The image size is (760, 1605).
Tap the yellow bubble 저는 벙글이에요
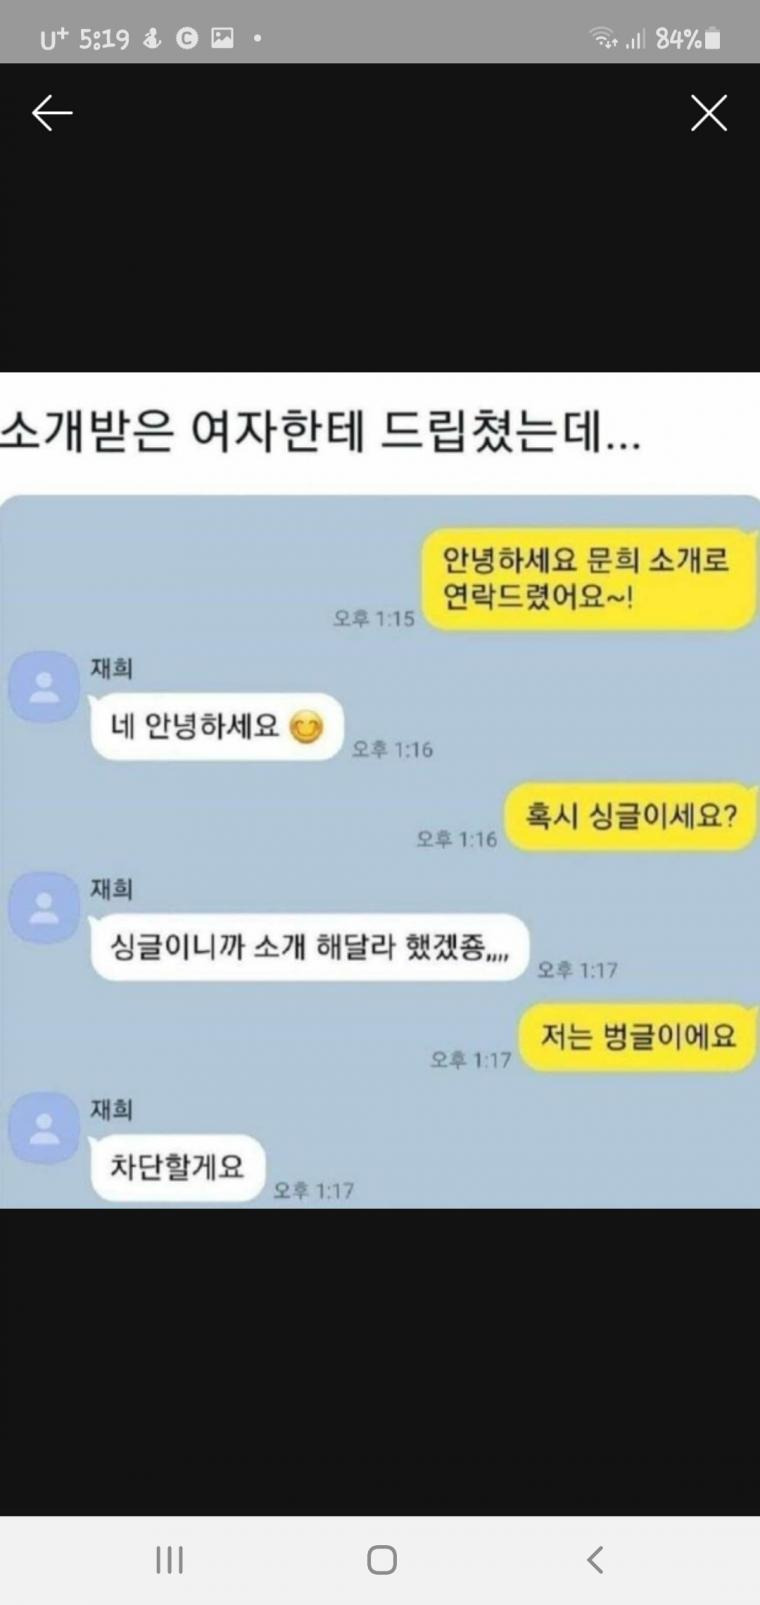[638, 1037]
